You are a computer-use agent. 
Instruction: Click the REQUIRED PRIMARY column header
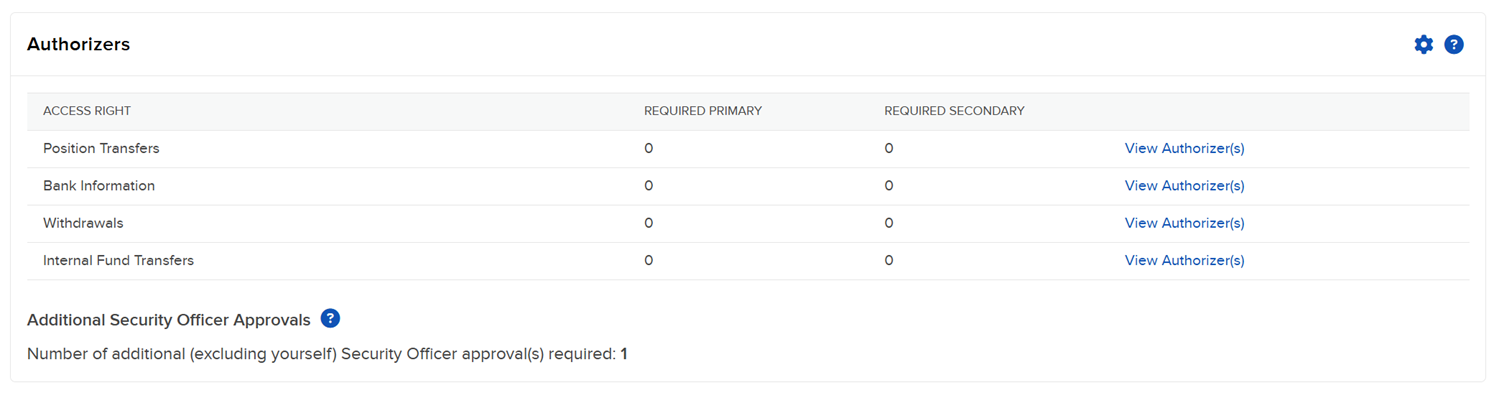tap(703, 111)
